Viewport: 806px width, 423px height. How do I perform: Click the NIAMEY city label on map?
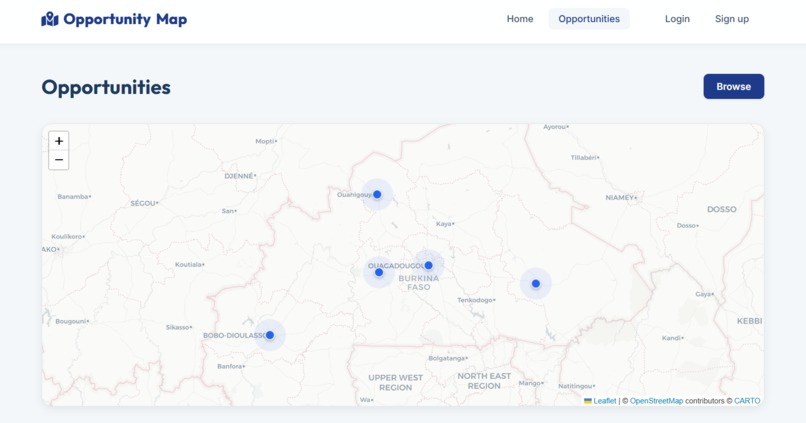[621, 197]
